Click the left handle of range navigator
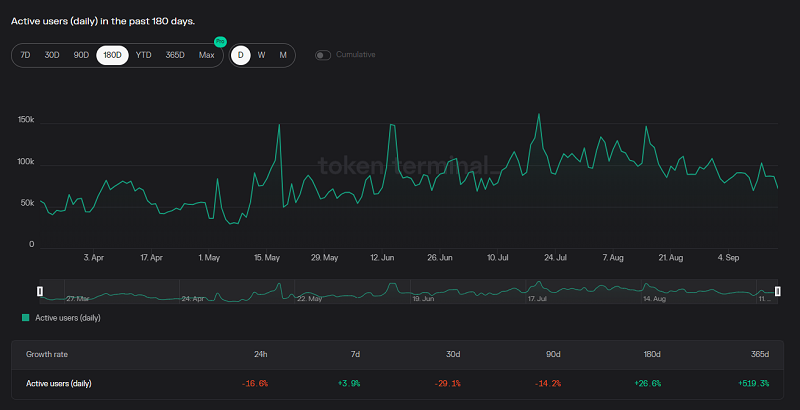 click(40, 291)
